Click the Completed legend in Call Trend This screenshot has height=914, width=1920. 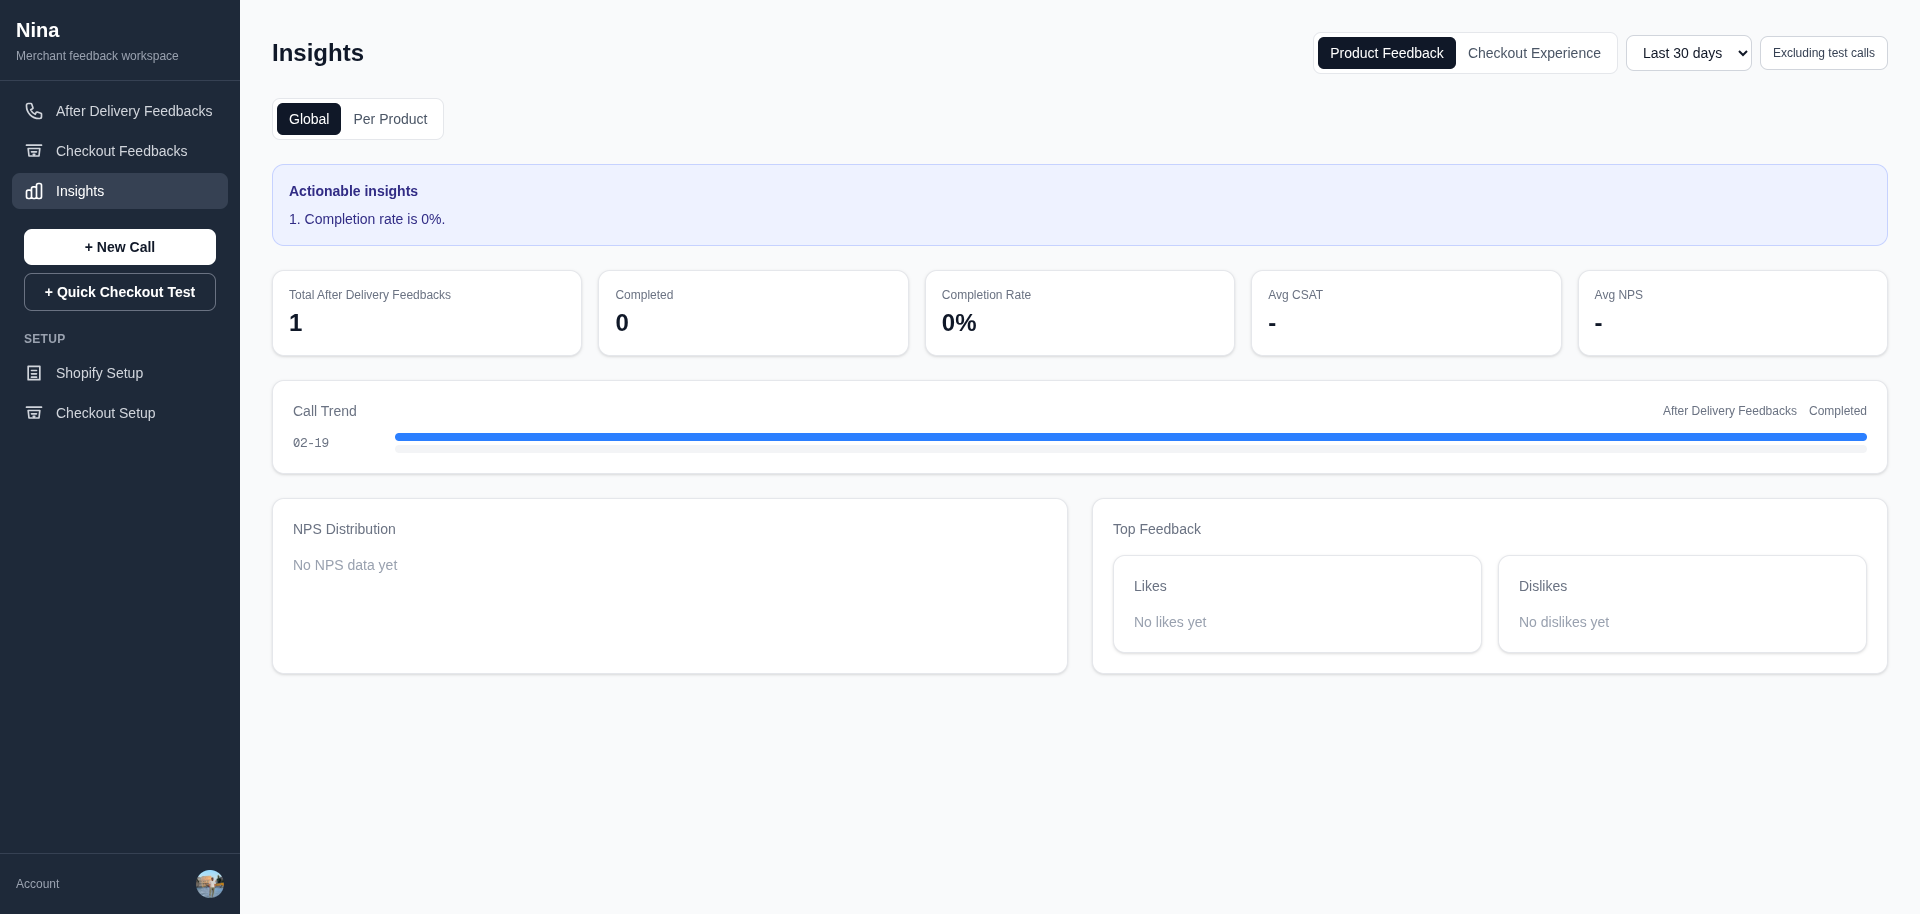click(x=1837, y=411)
